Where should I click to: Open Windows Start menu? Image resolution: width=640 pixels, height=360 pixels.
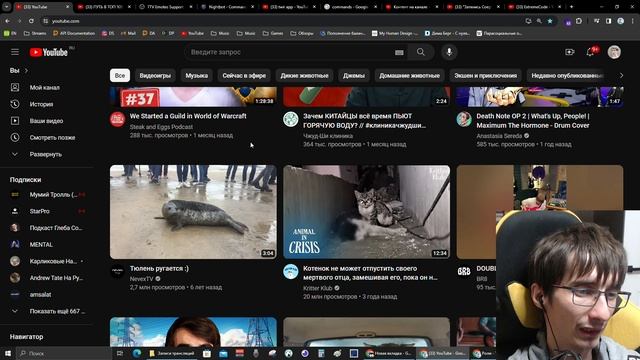click(7, 353)
